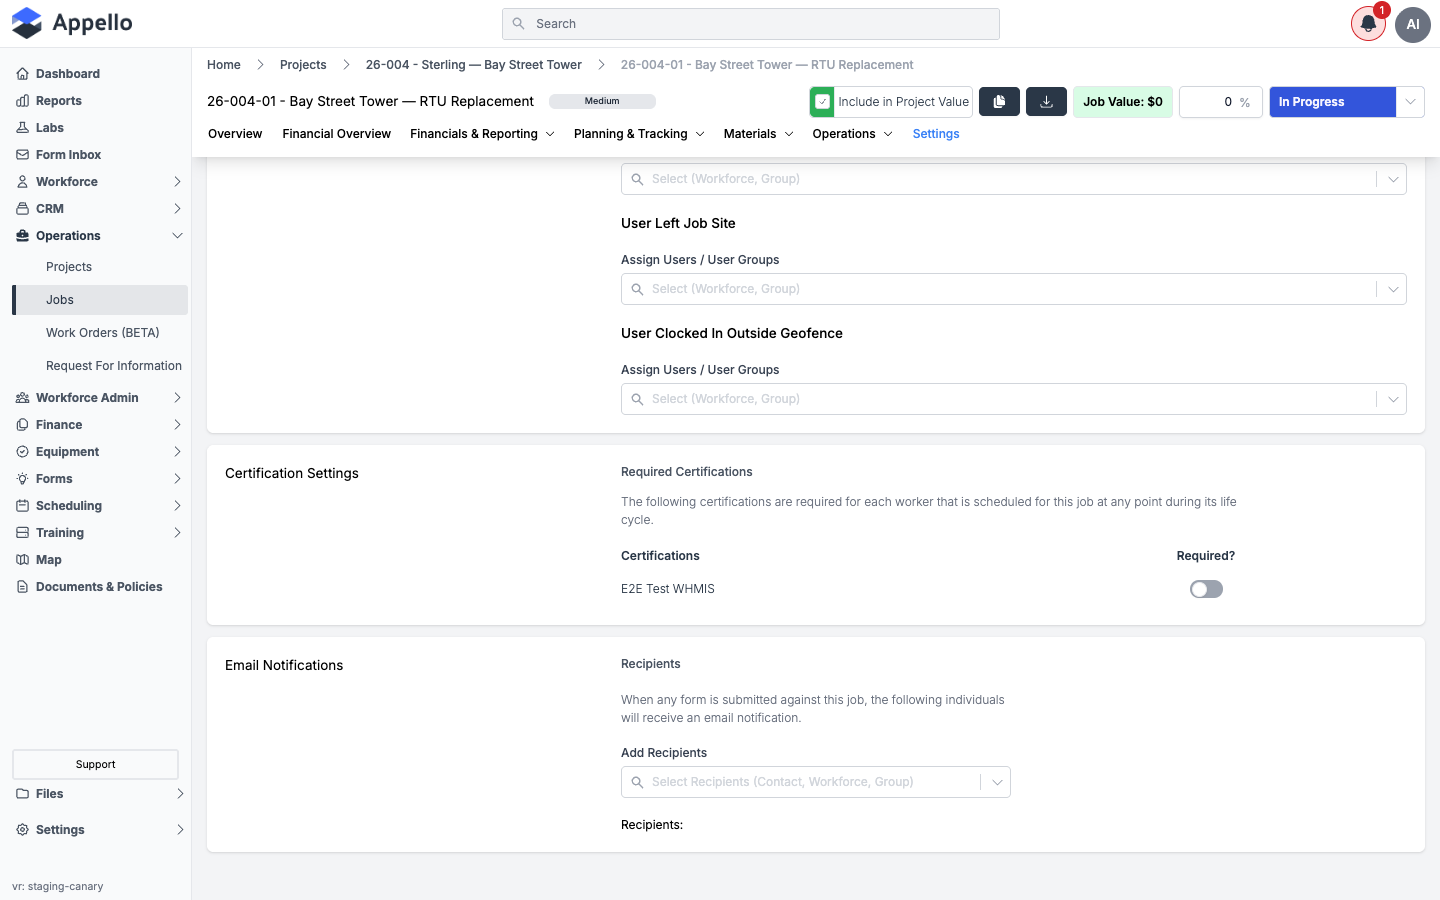This screenshot has width=1440, height=900.
Task: Go to Home breadcrumb
Action: click(224, 65)
